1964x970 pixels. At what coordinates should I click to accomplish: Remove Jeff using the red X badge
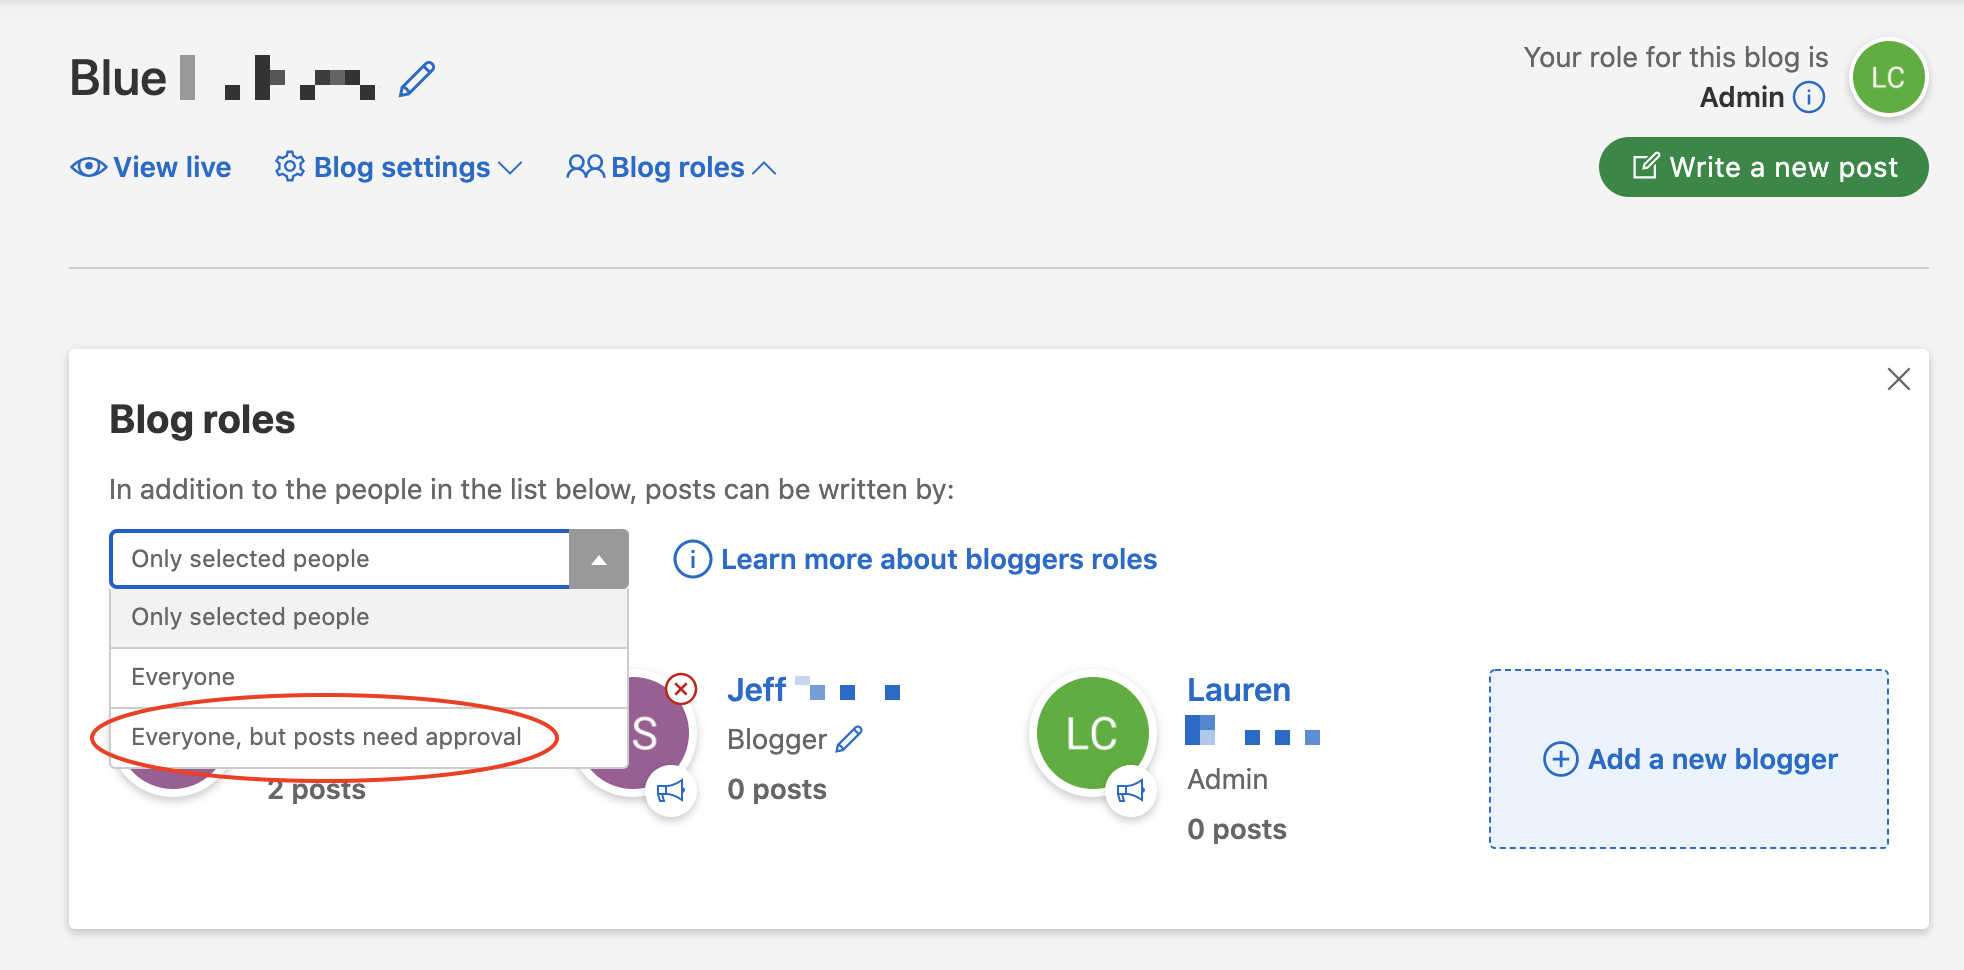pyautogui.click(x=680, y=688)
